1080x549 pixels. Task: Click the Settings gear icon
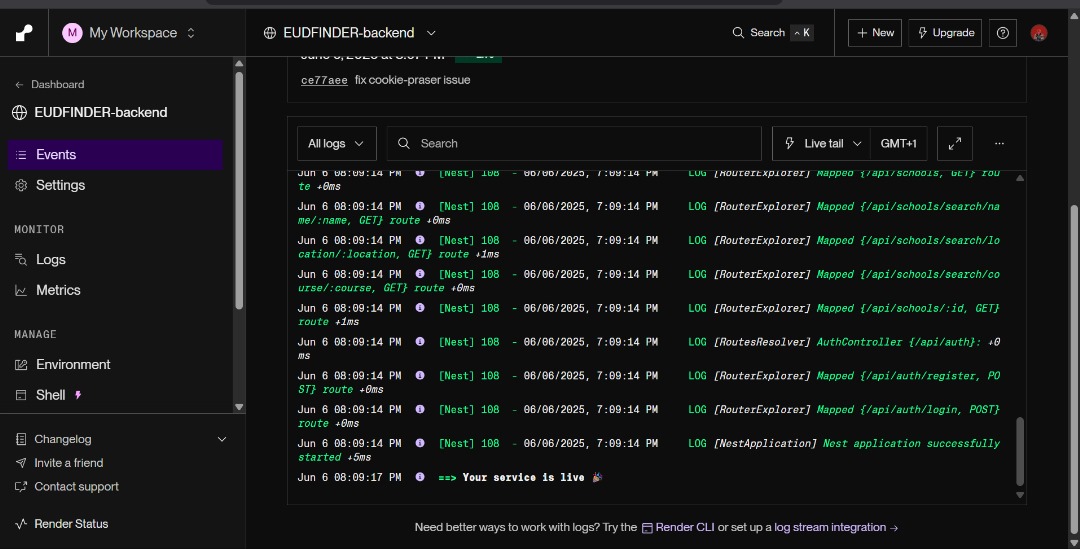21,185
